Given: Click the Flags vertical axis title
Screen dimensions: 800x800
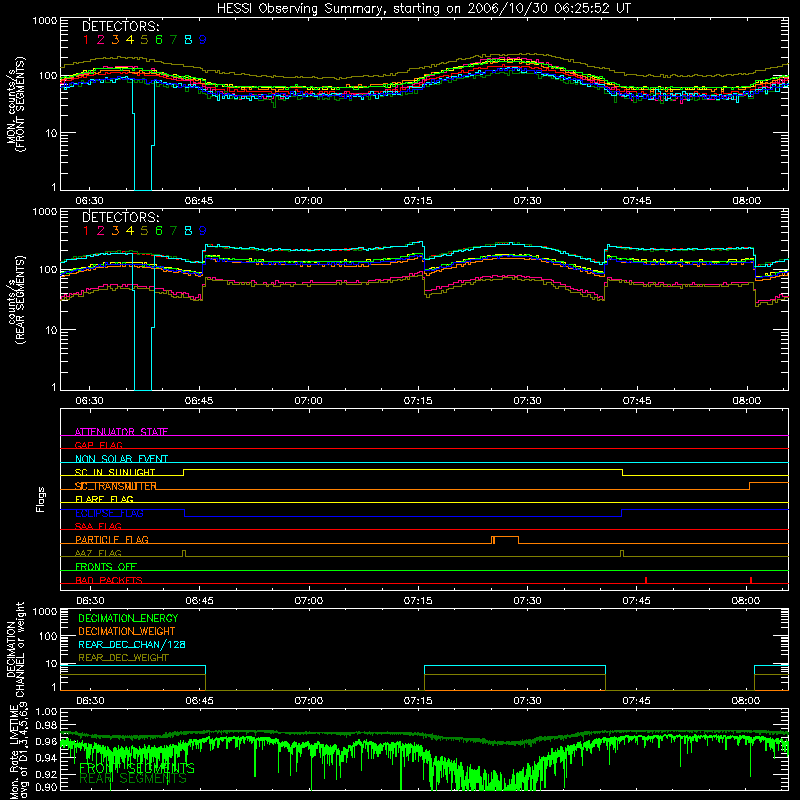Looking at the screenshot, I should point(40,499).
